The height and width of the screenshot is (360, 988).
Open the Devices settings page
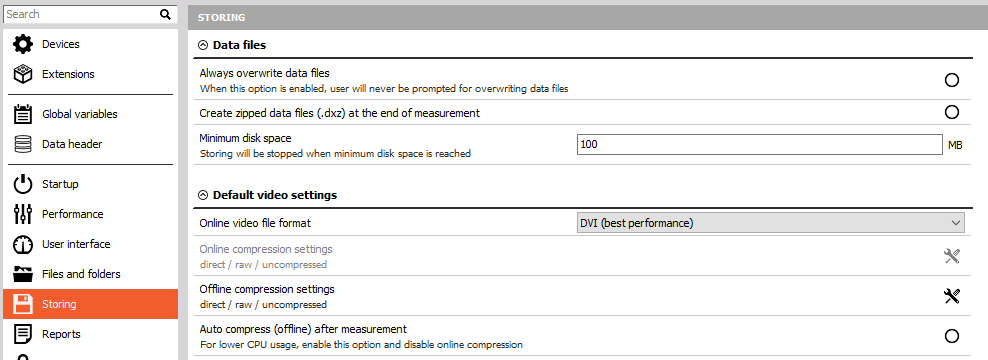coord(90,44)
